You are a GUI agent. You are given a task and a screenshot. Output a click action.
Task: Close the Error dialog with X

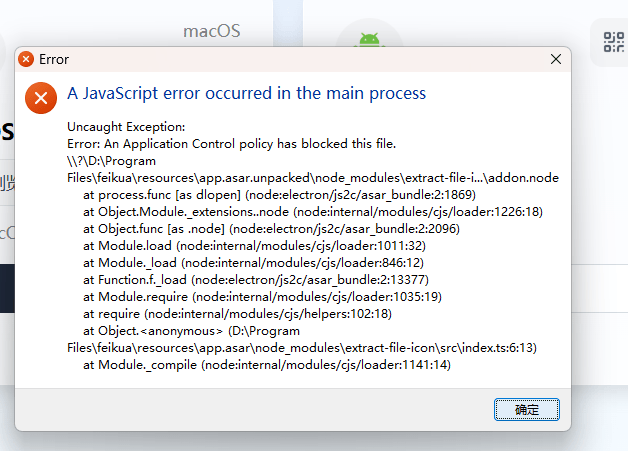tap(556, 59)
